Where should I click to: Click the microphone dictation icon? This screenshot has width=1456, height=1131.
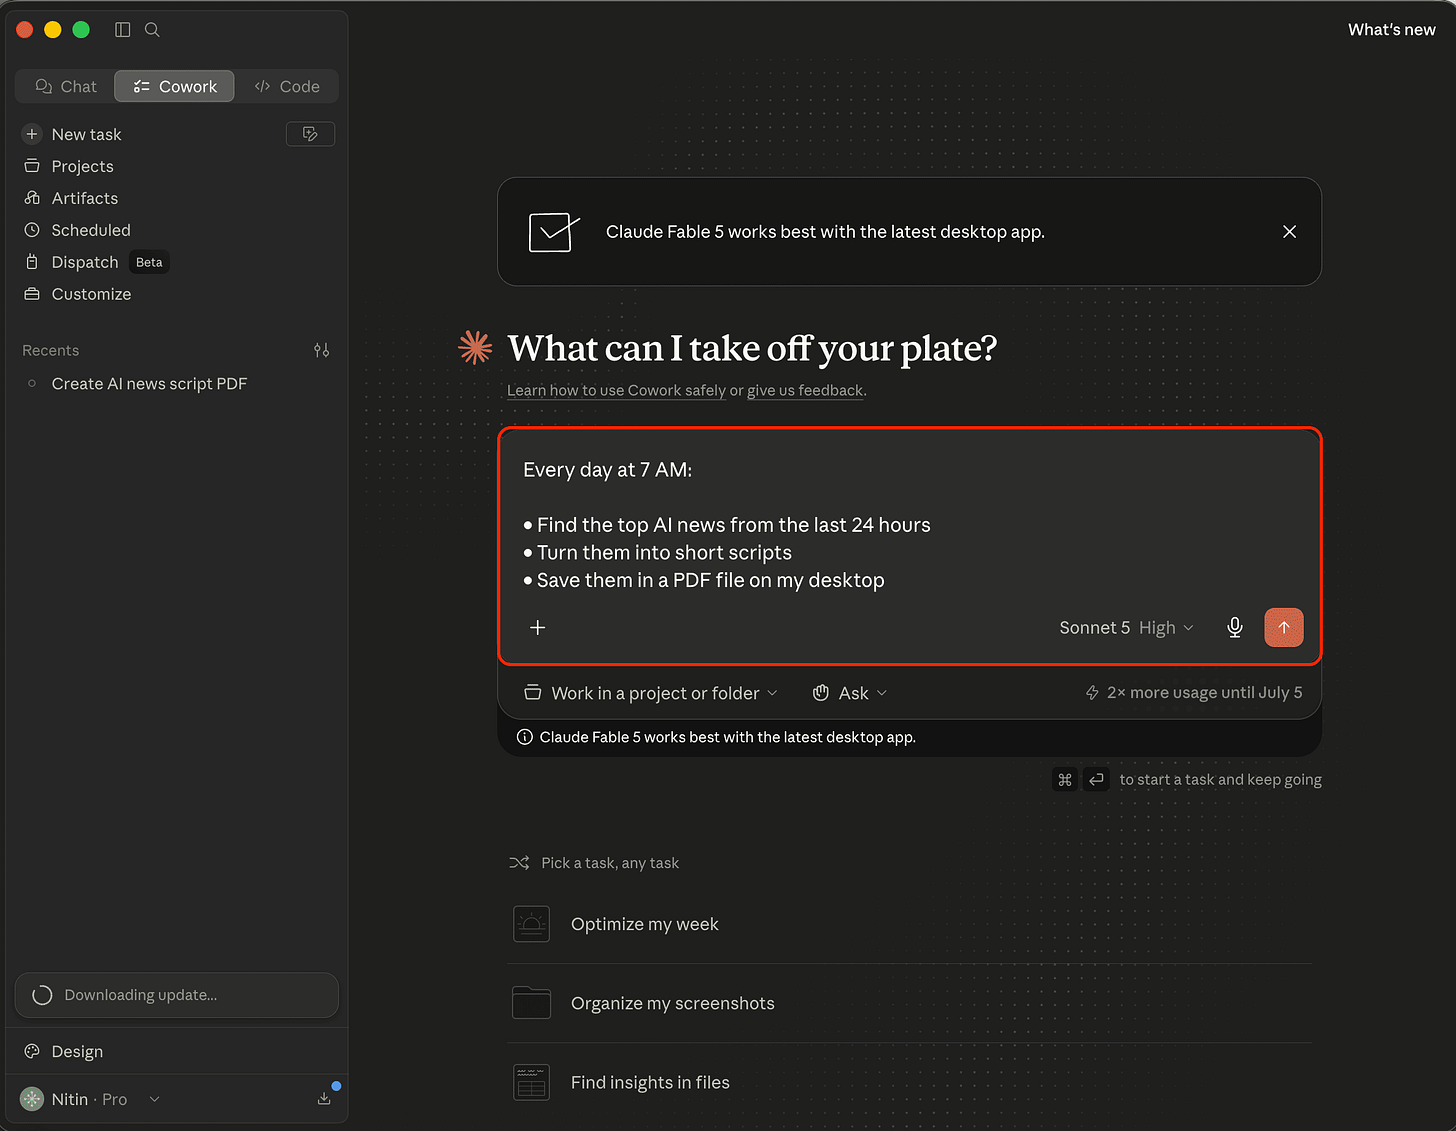click(1235, 627)
